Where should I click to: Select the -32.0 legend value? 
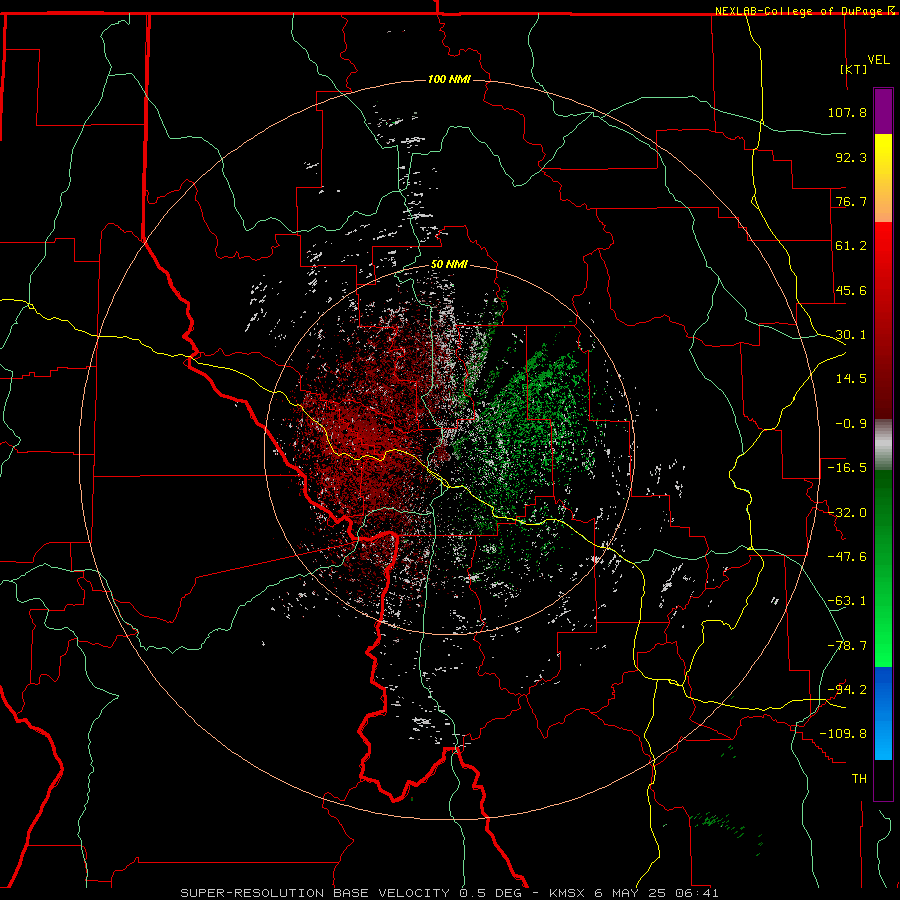coord(847,513)
